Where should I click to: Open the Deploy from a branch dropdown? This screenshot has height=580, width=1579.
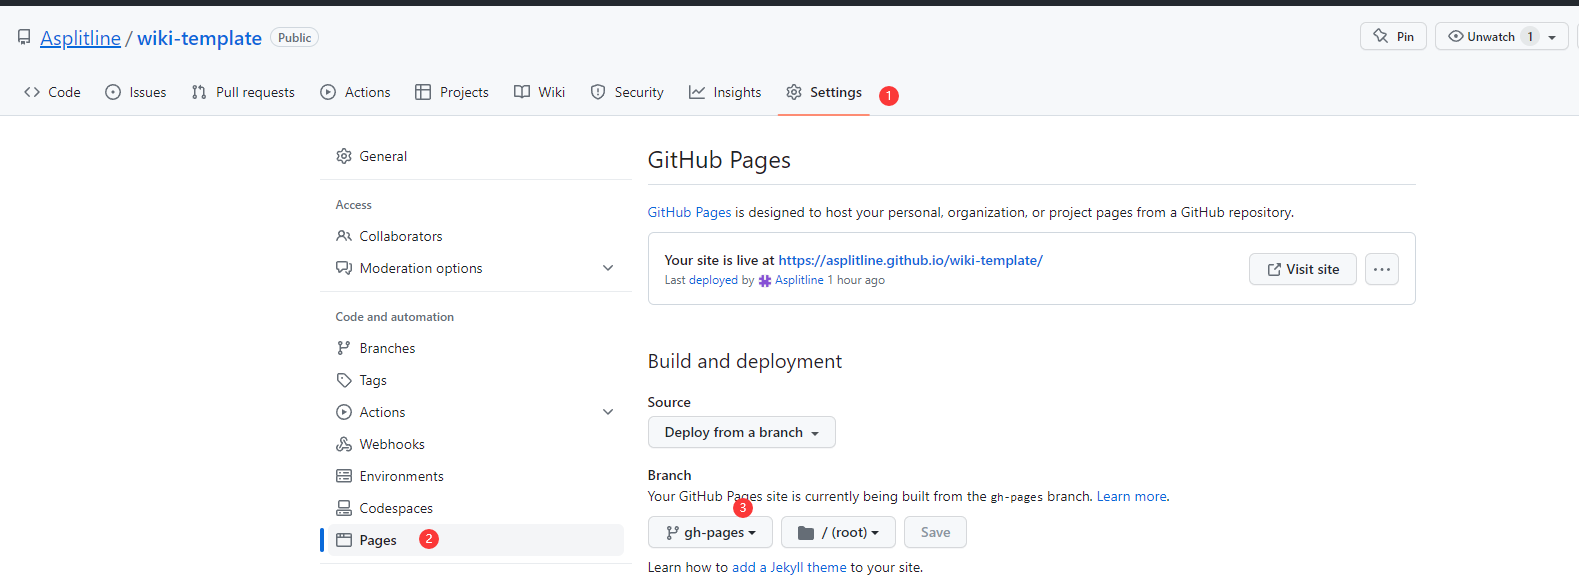(742, 432)
